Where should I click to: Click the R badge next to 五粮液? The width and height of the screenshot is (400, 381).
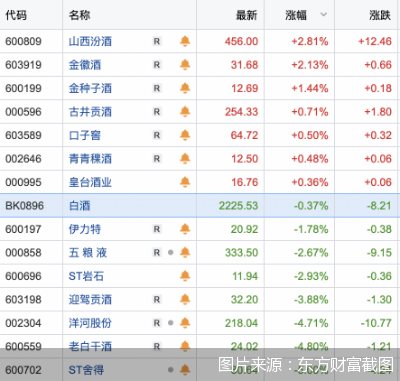pos(157,253)
